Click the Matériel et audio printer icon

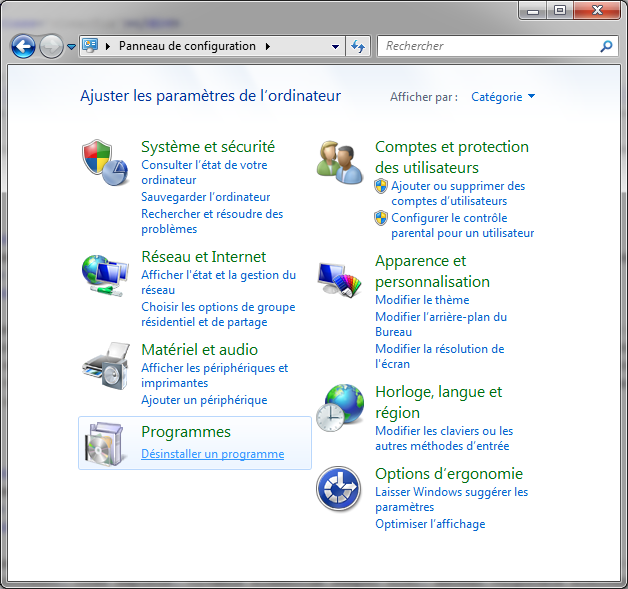pyautogui.click(x=106, y=365)
